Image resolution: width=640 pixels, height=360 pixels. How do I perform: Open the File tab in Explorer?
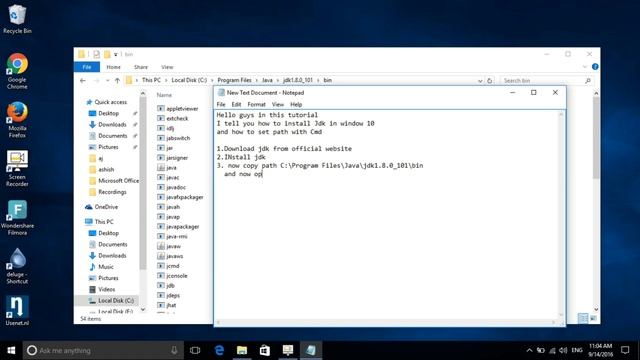coord(87,67)
